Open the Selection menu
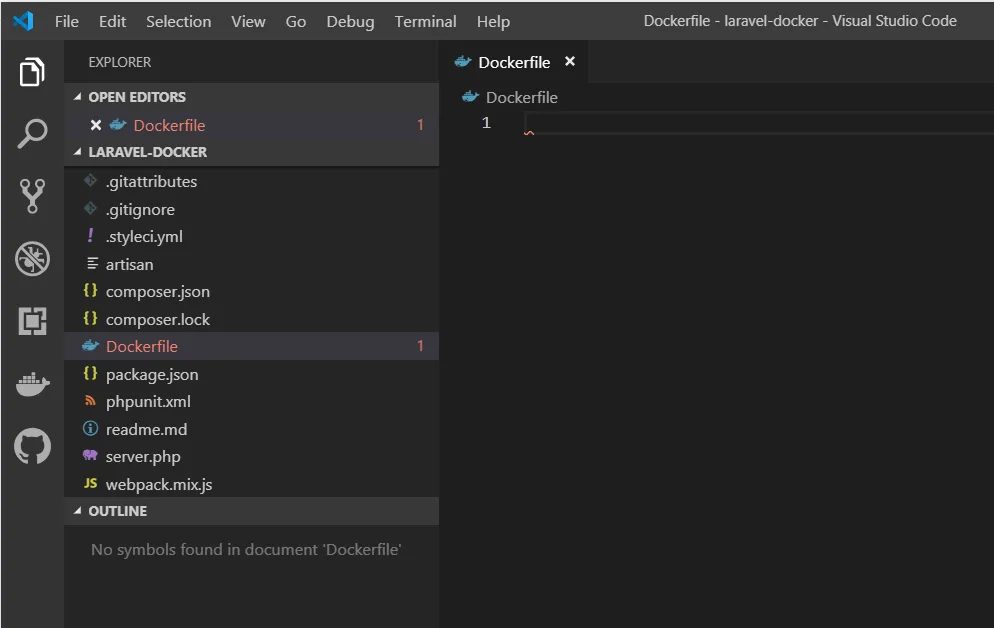The height and width of the screenshot is (628, 994). 179,22
